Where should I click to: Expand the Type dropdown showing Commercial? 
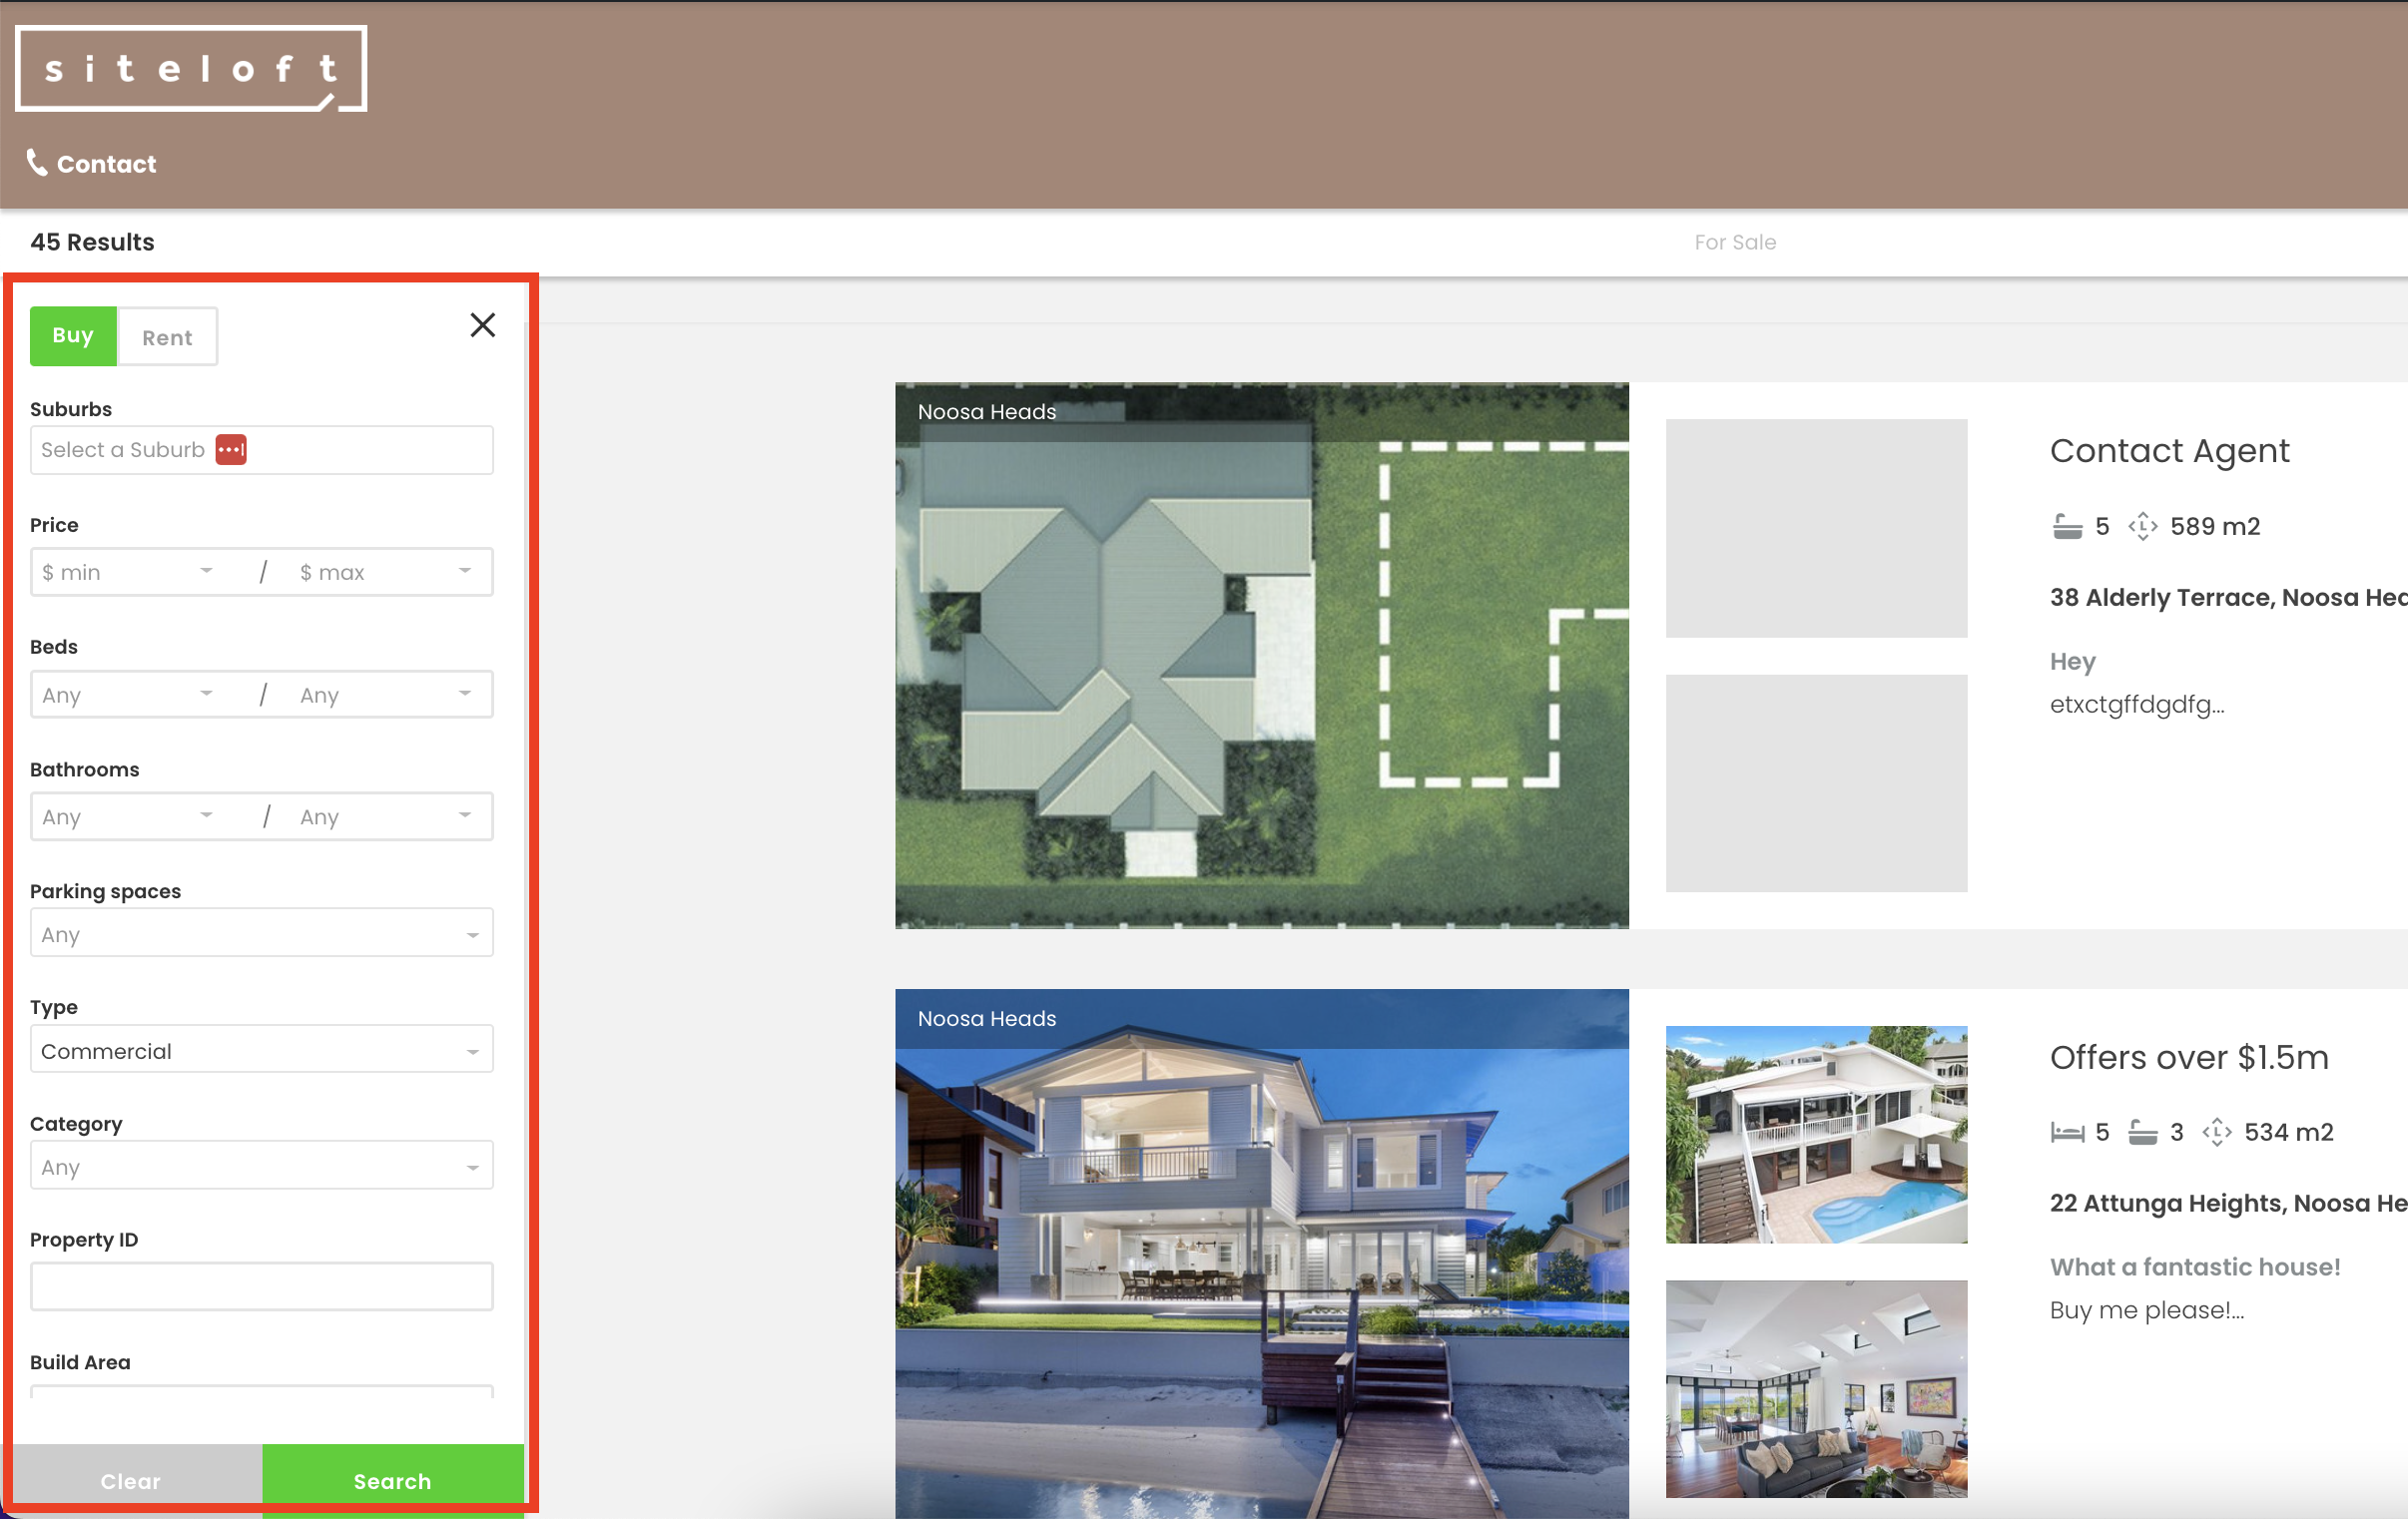point(261,1050)
